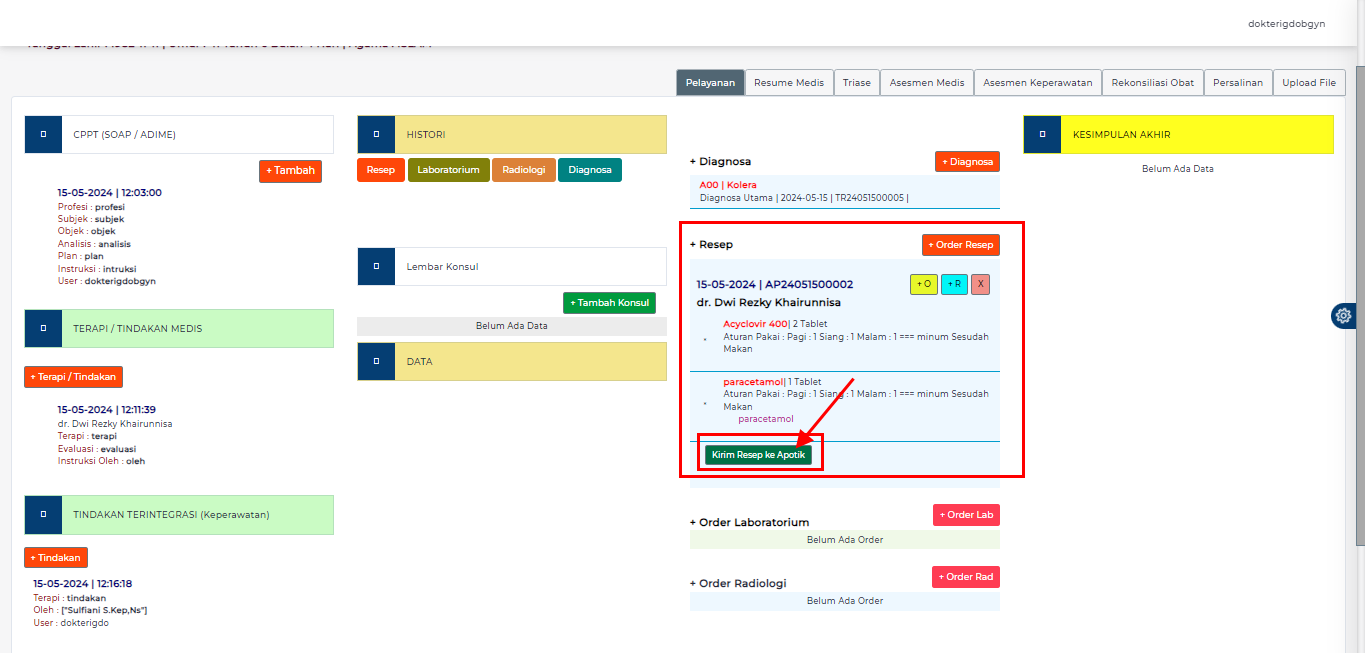The width and height of the screenshot is (1365, 653).
Task: Click the page vertical scrollbar
Action: 1359,300
